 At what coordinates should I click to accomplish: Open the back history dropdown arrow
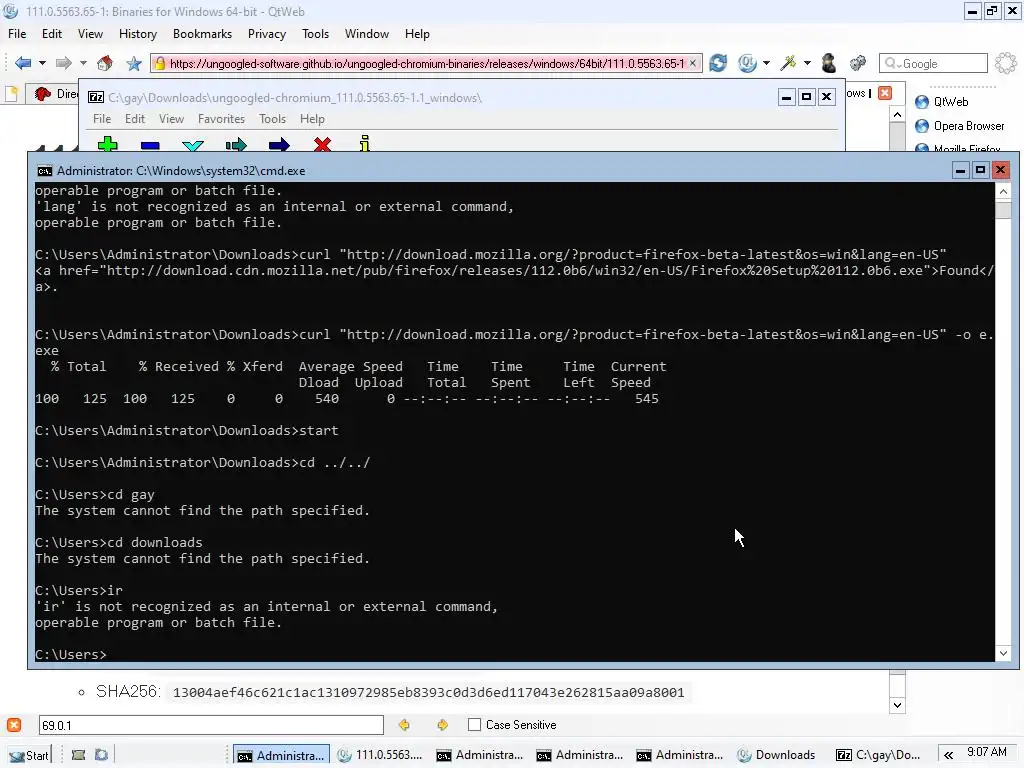pyautogui.click(x=42, y=63)
